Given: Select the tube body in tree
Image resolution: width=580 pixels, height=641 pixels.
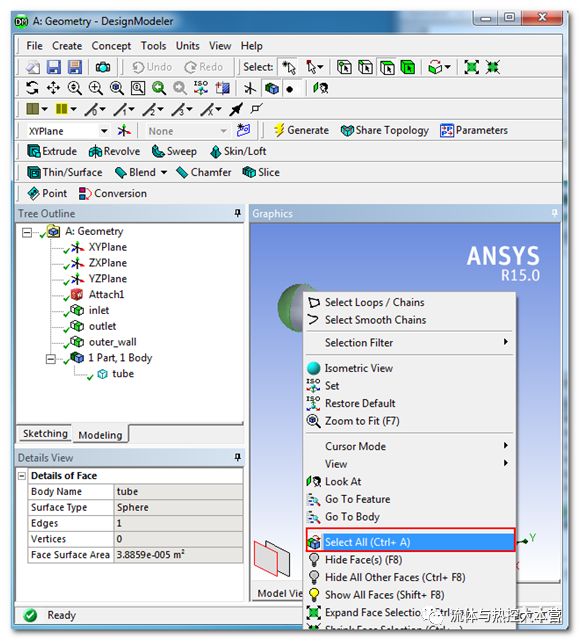Looking at the screenshot, I should click(123, 374).
